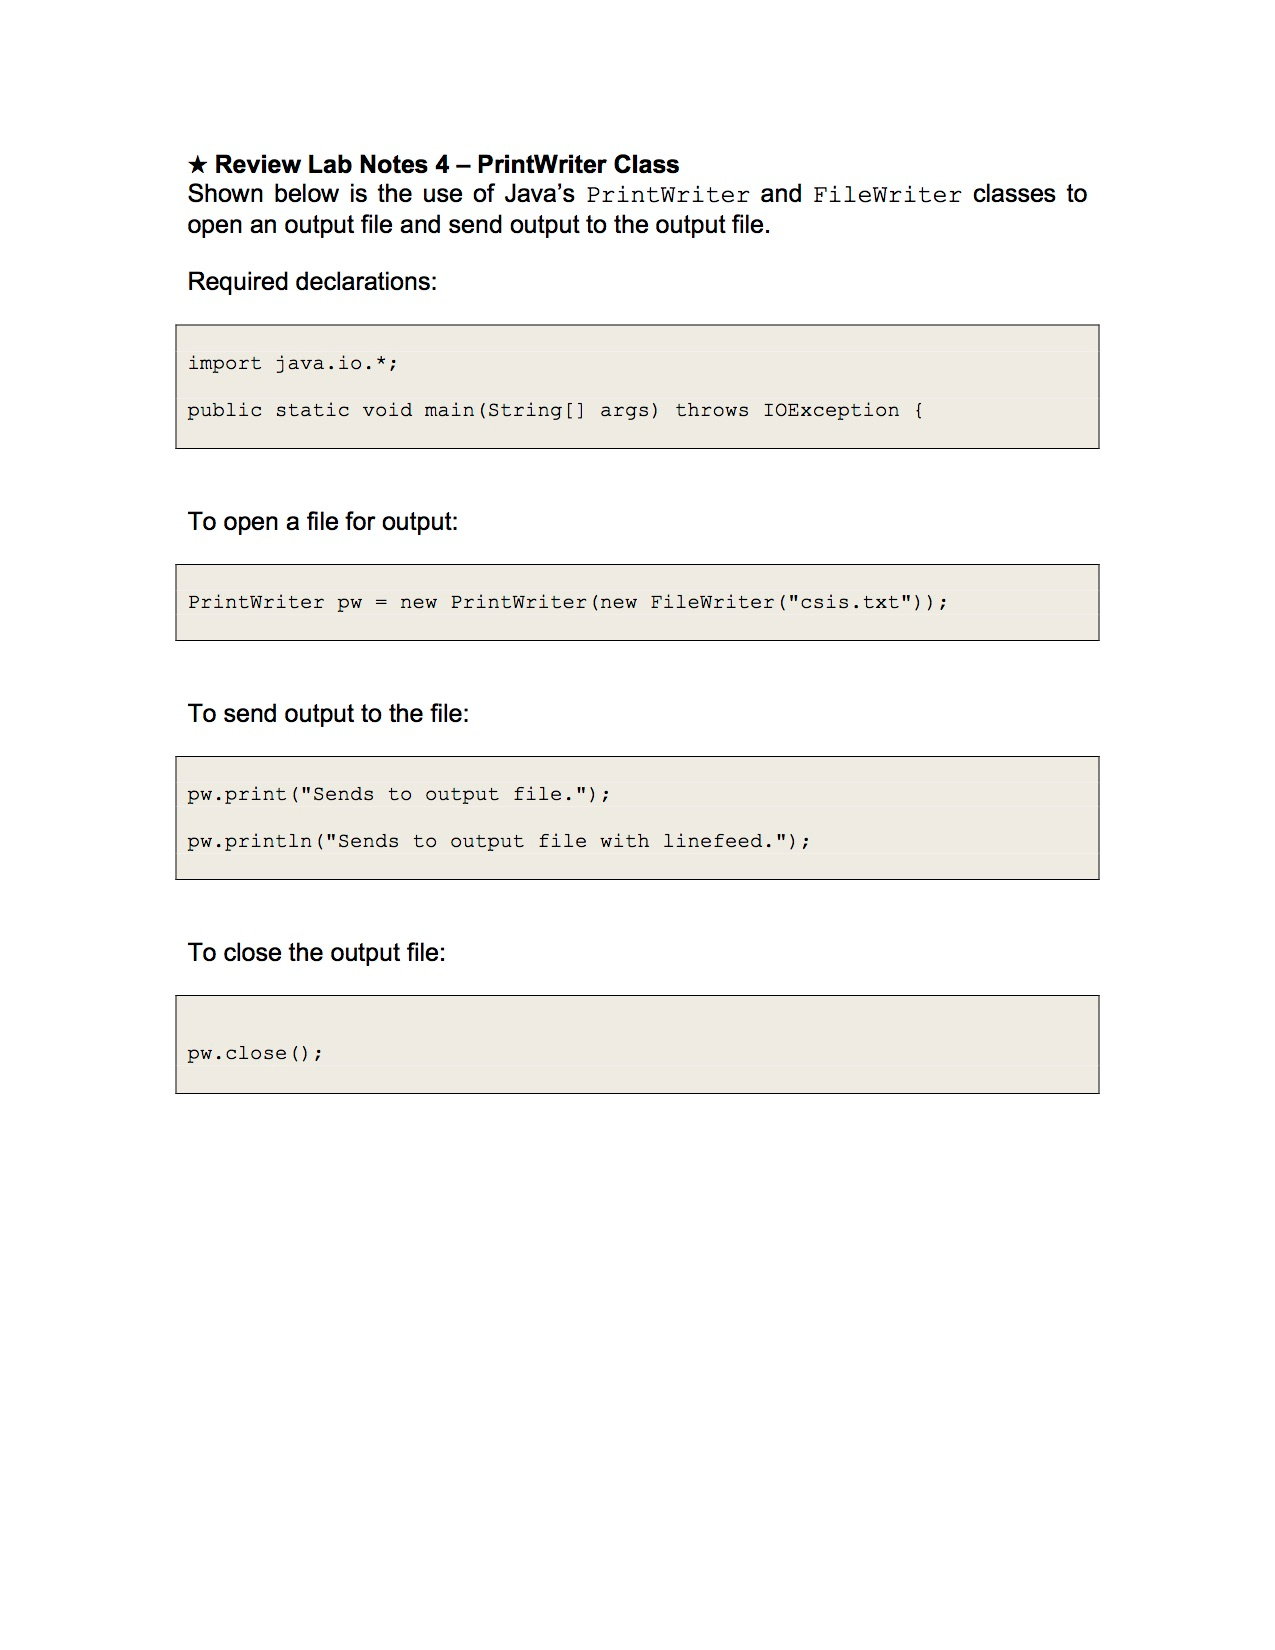This screenshot has height=1650, width=1275.
Task: Click the word IOException in the code
Action: (x=831, y=411)
